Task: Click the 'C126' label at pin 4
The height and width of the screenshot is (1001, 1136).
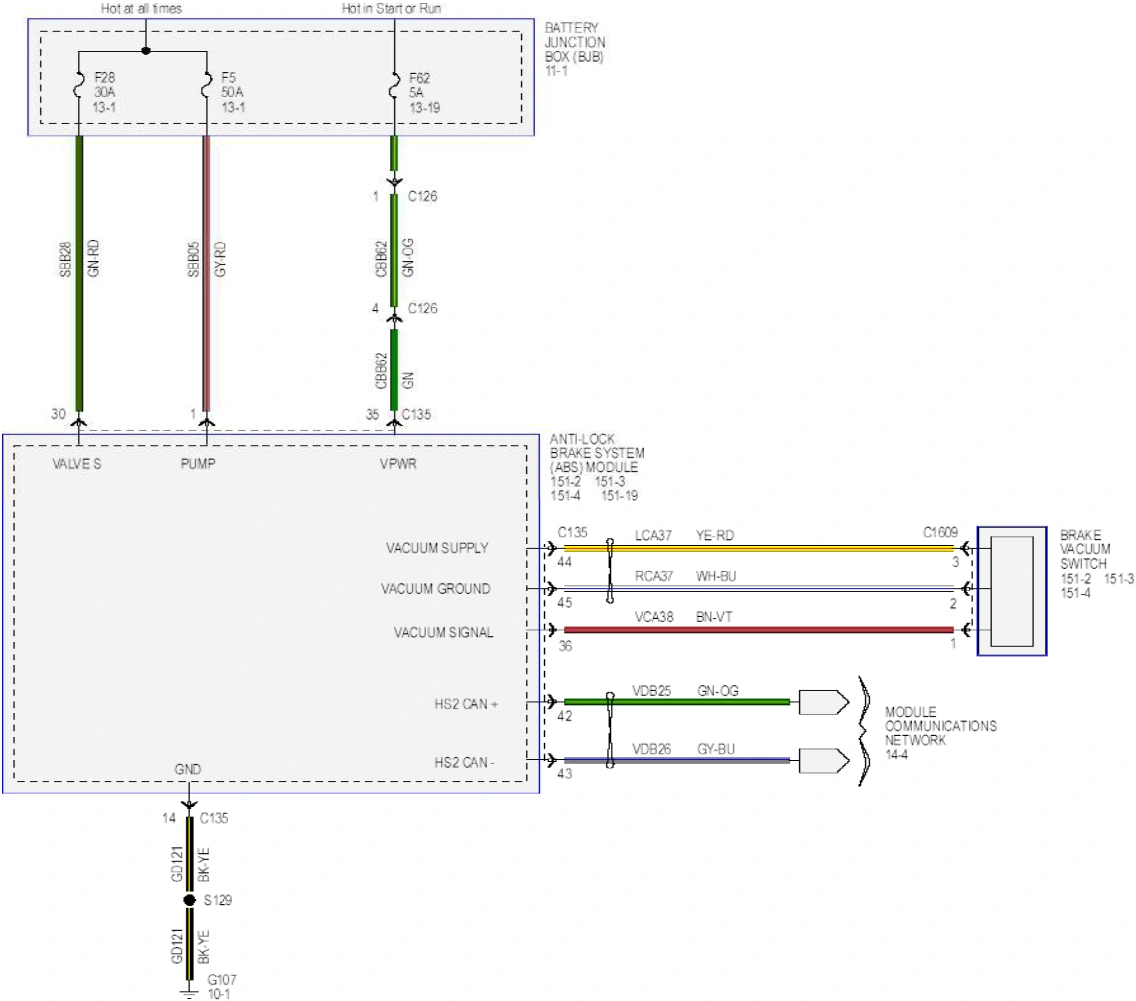Action: (422, 309)
